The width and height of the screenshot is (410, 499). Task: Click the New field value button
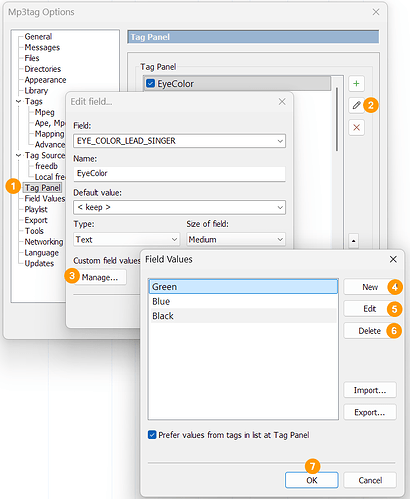[x=370, y=287]
